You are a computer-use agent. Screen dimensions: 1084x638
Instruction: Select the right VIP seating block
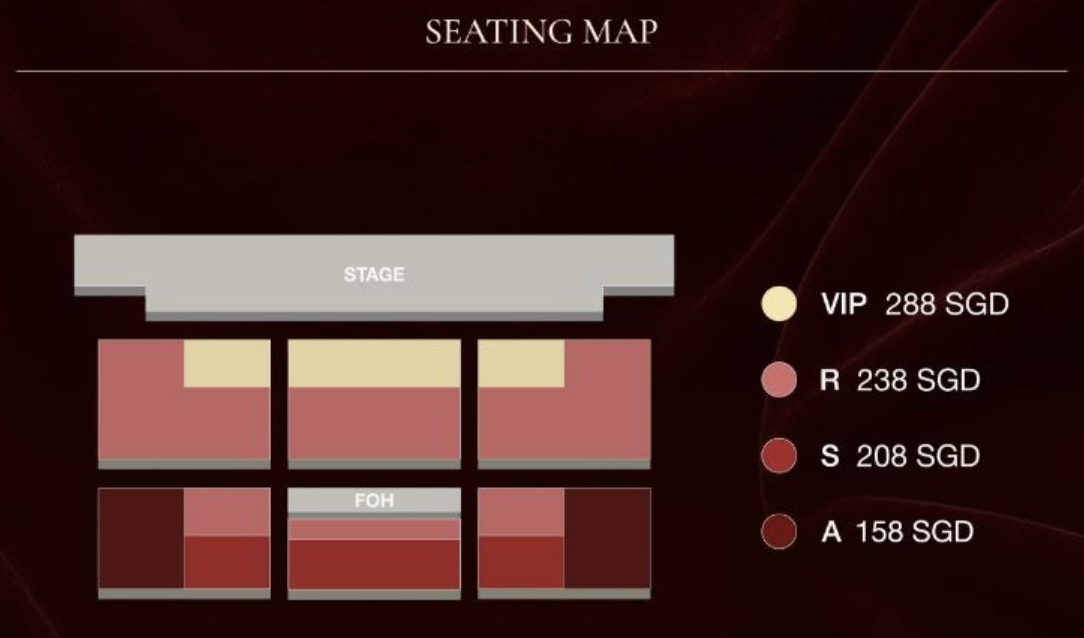521,363
